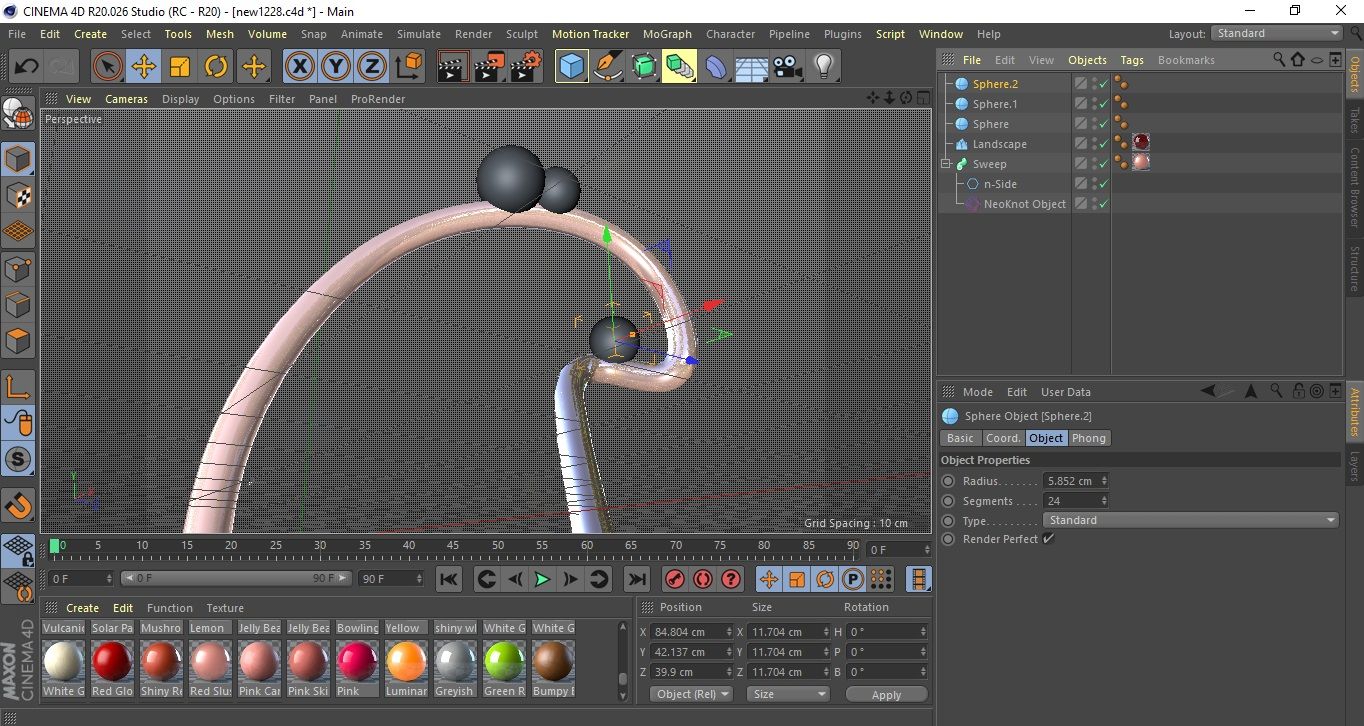Add a Camera object

pyautogui.click(x=787, y=67)
